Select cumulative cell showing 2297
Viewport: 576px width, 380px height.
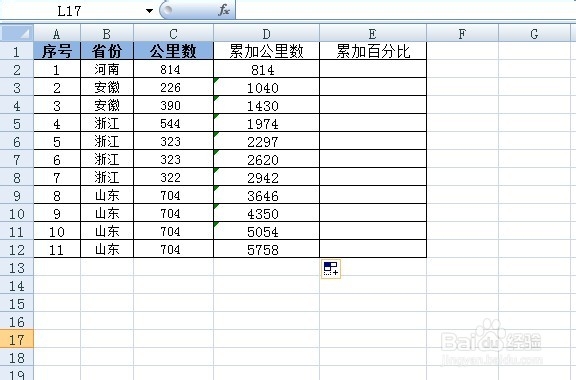pos(267,141)
